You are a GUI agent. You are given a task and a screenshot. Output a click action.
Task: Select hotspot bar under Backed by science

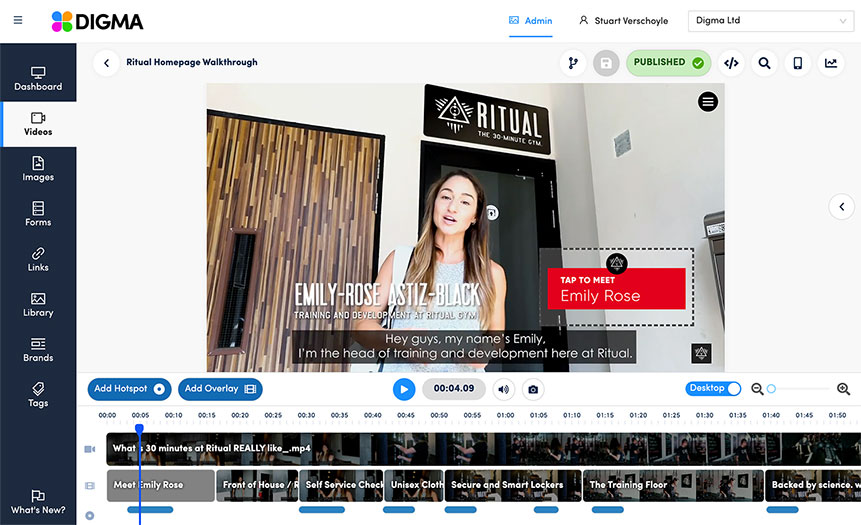click(782, 510)
